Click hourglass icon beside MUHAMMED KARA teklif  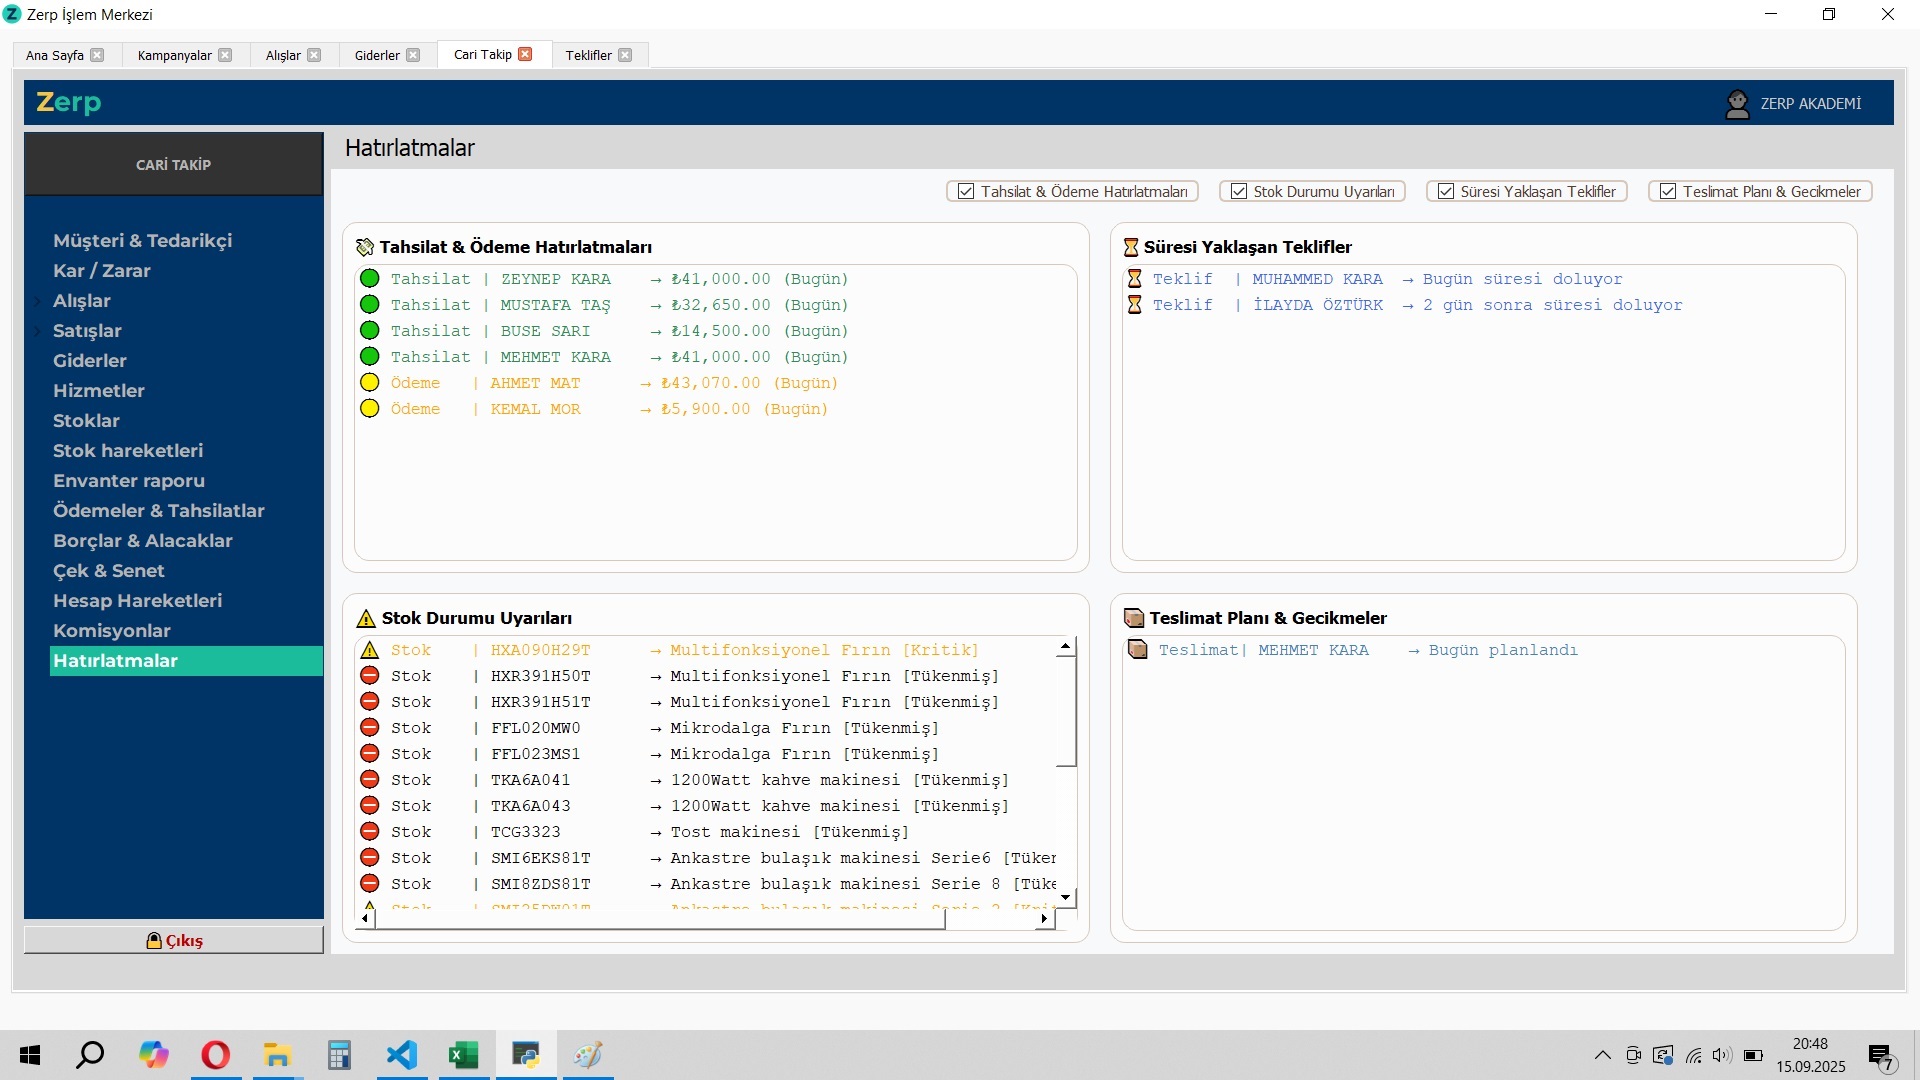[1134, 279]
